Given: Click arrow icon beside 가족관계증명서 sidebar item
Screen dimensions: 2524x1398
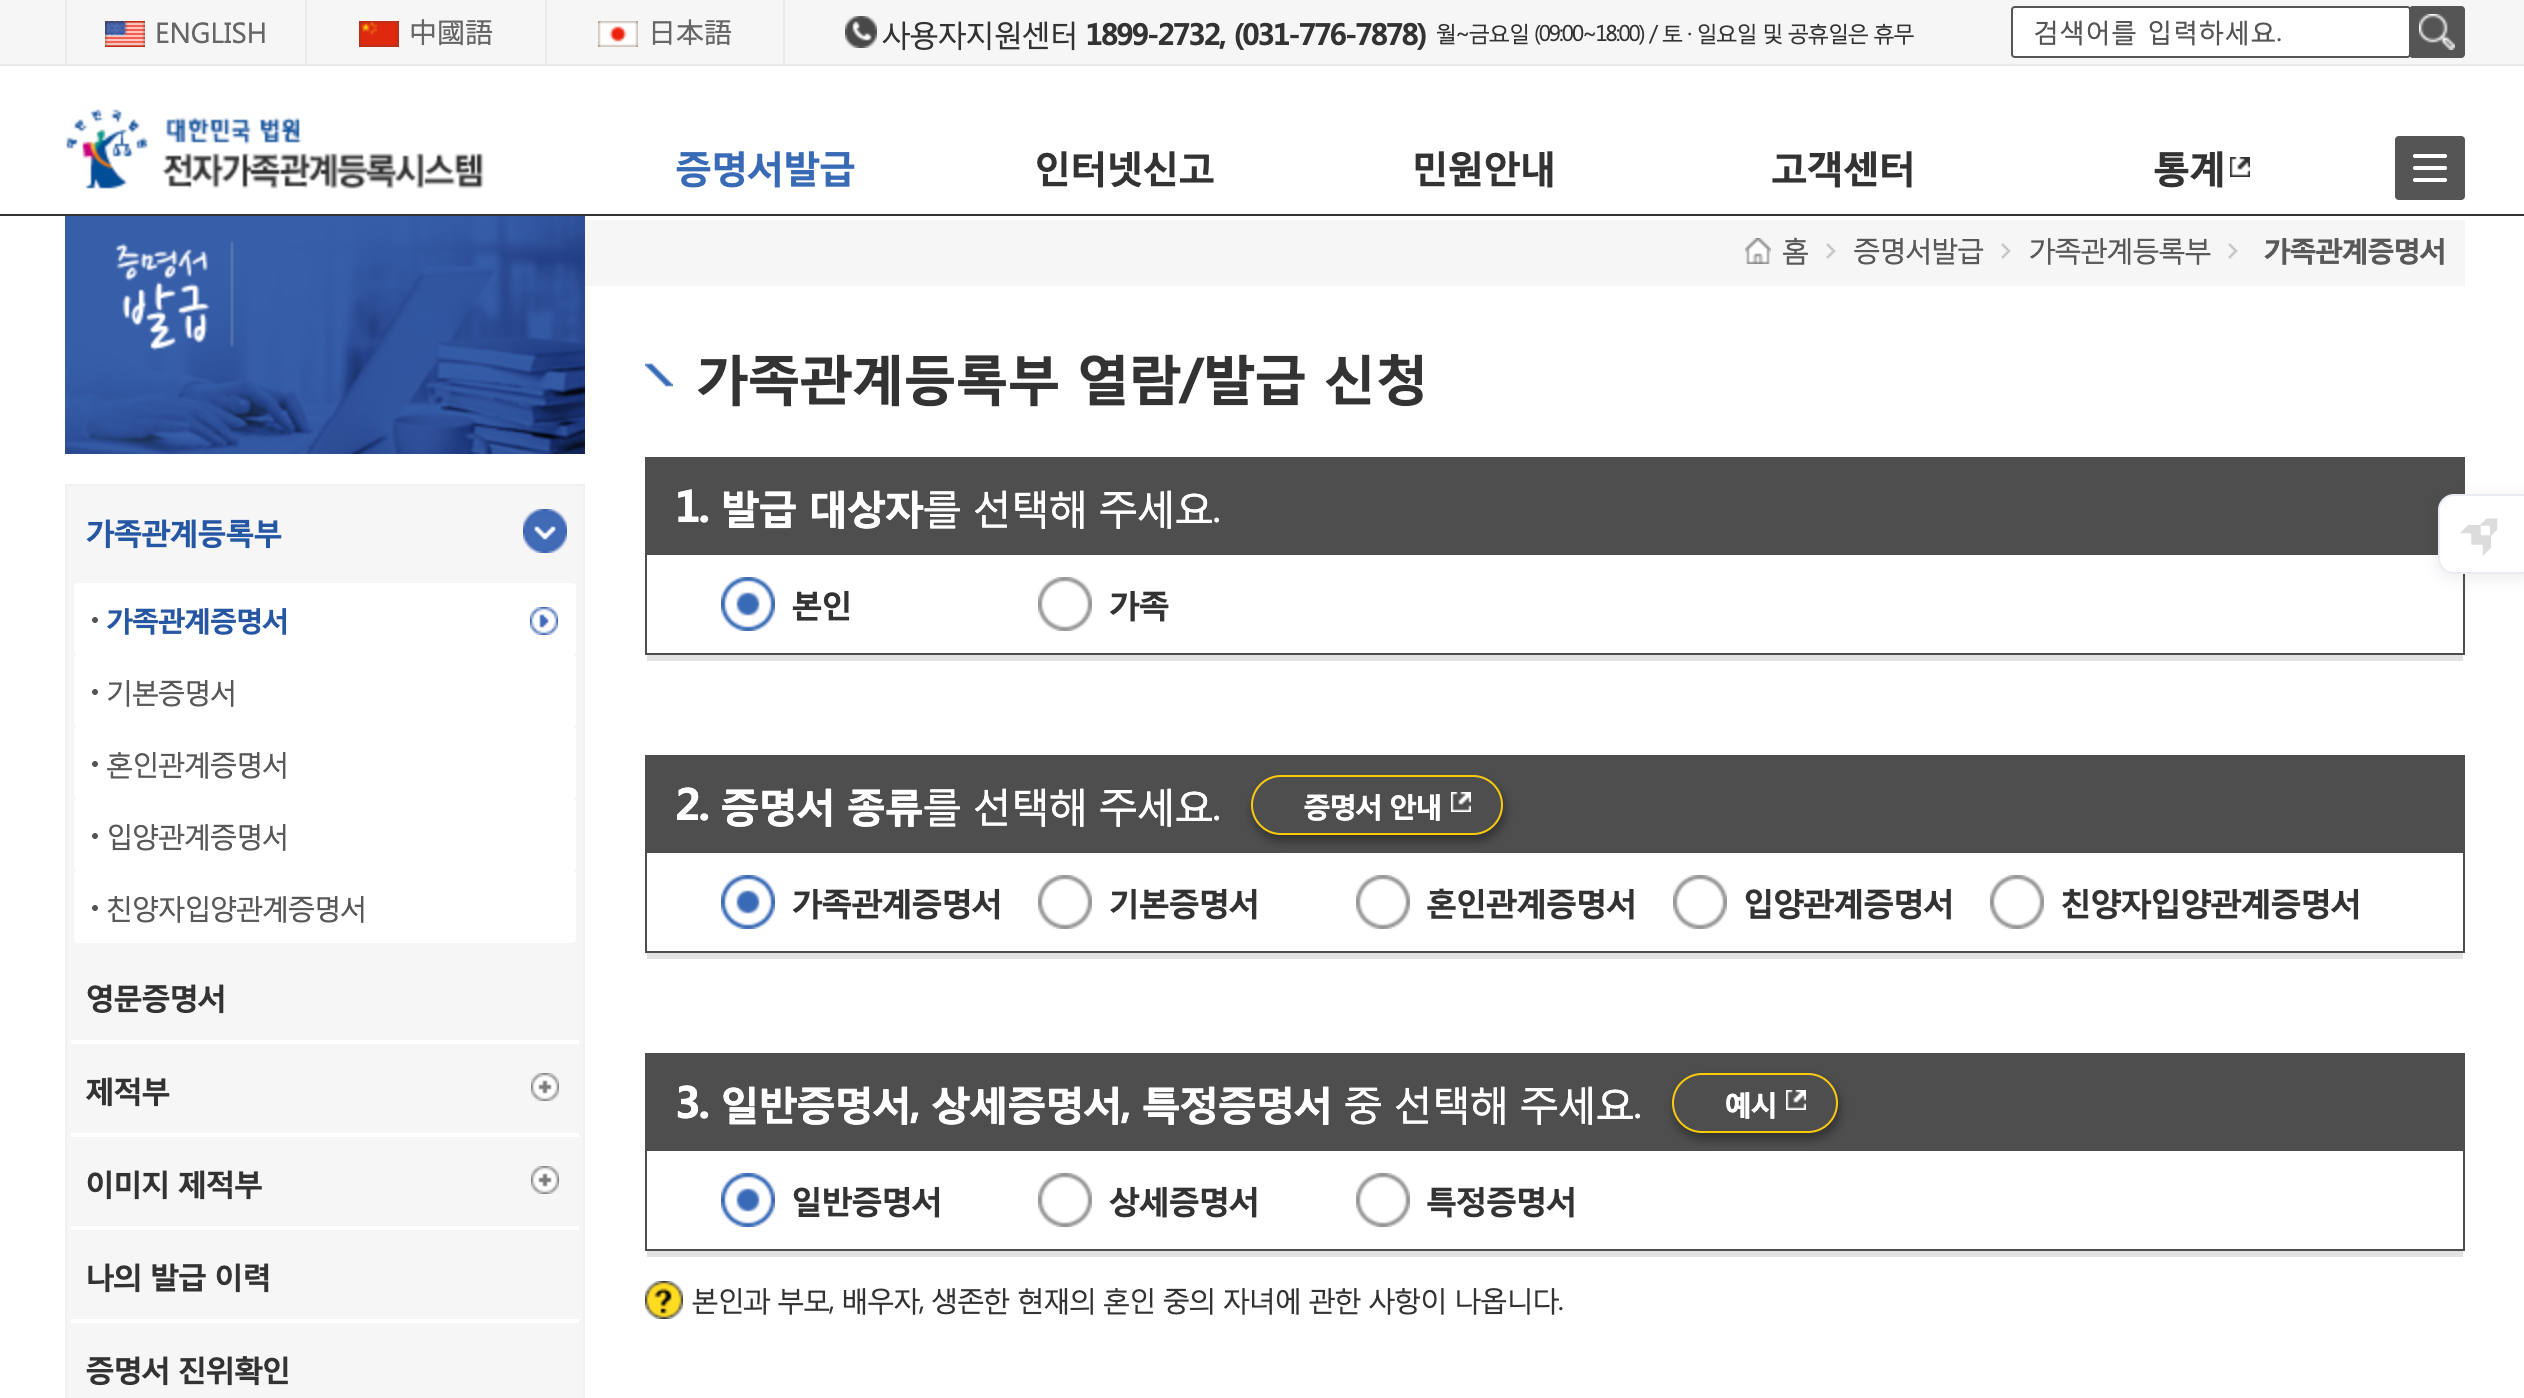Looking at the screenshot, I should point(543,621).
